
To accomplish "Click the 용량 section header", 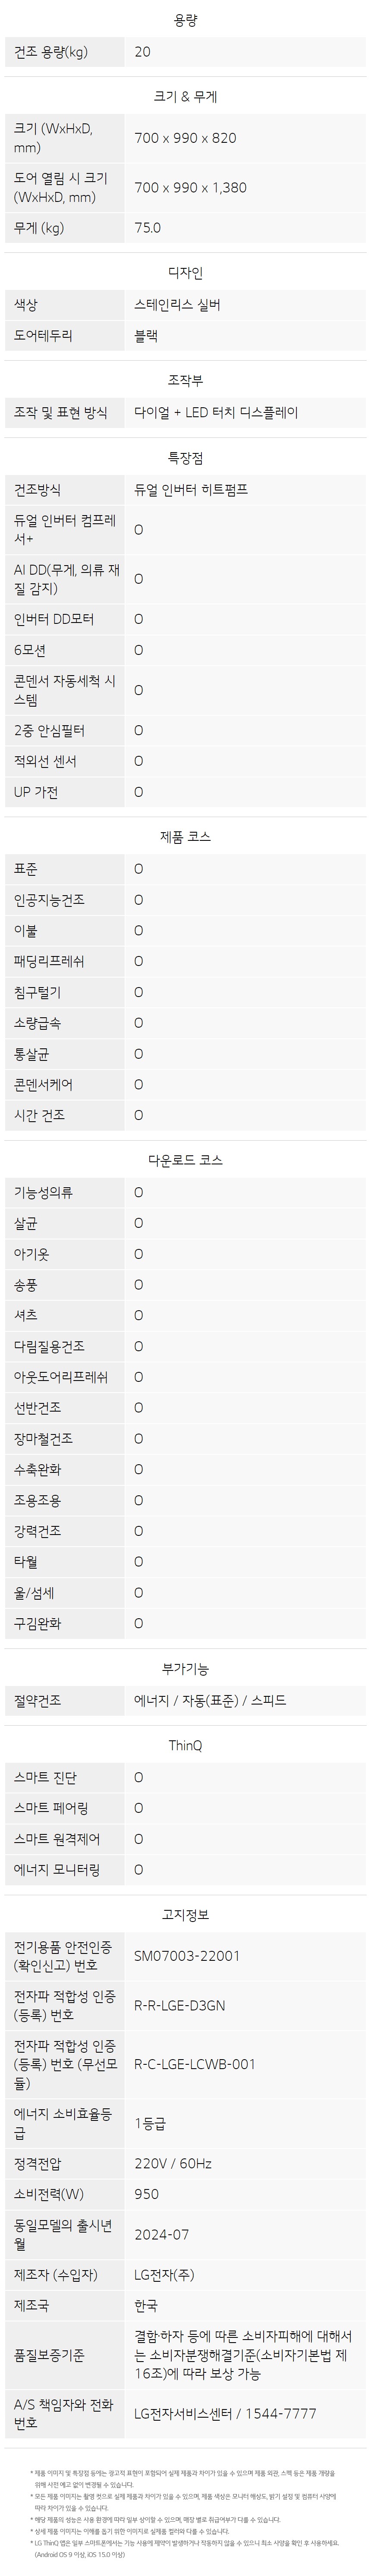I will (x=185, y=20).
